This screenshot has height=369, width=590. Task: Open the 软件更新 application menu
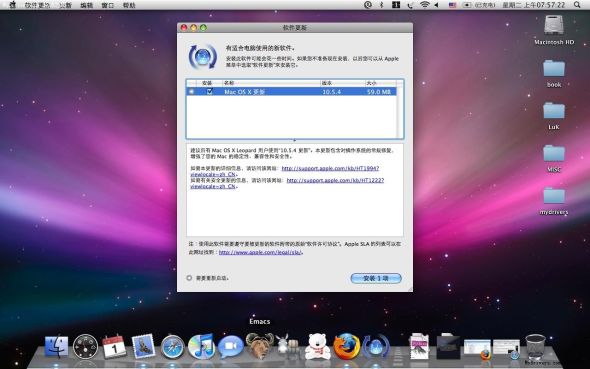point(37,5)
